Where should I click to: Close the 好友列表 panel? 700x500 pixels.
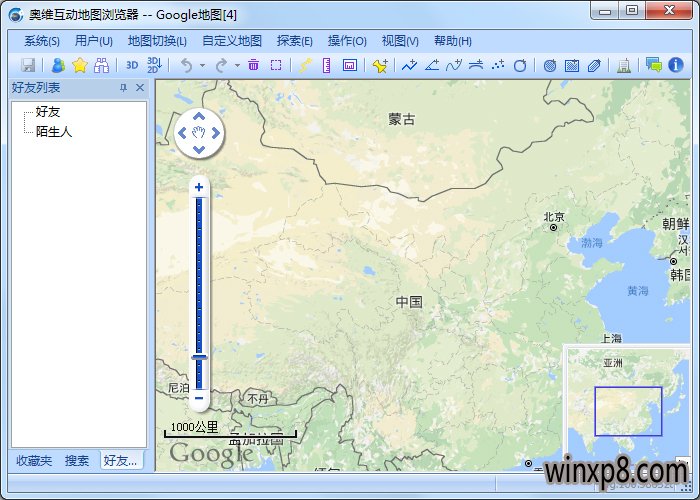click(x=140, y=88)
